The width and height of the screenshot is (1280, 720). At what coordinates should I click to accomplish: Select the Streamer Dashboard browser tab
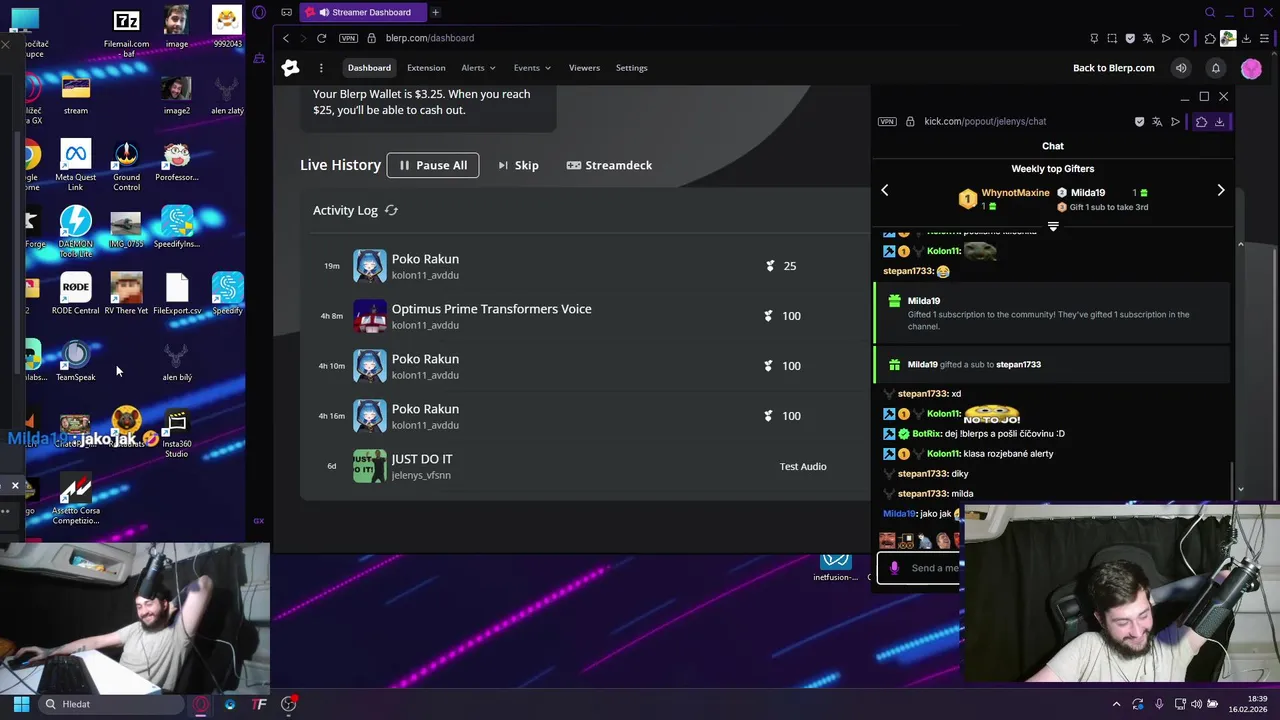[x=361, y=12]
